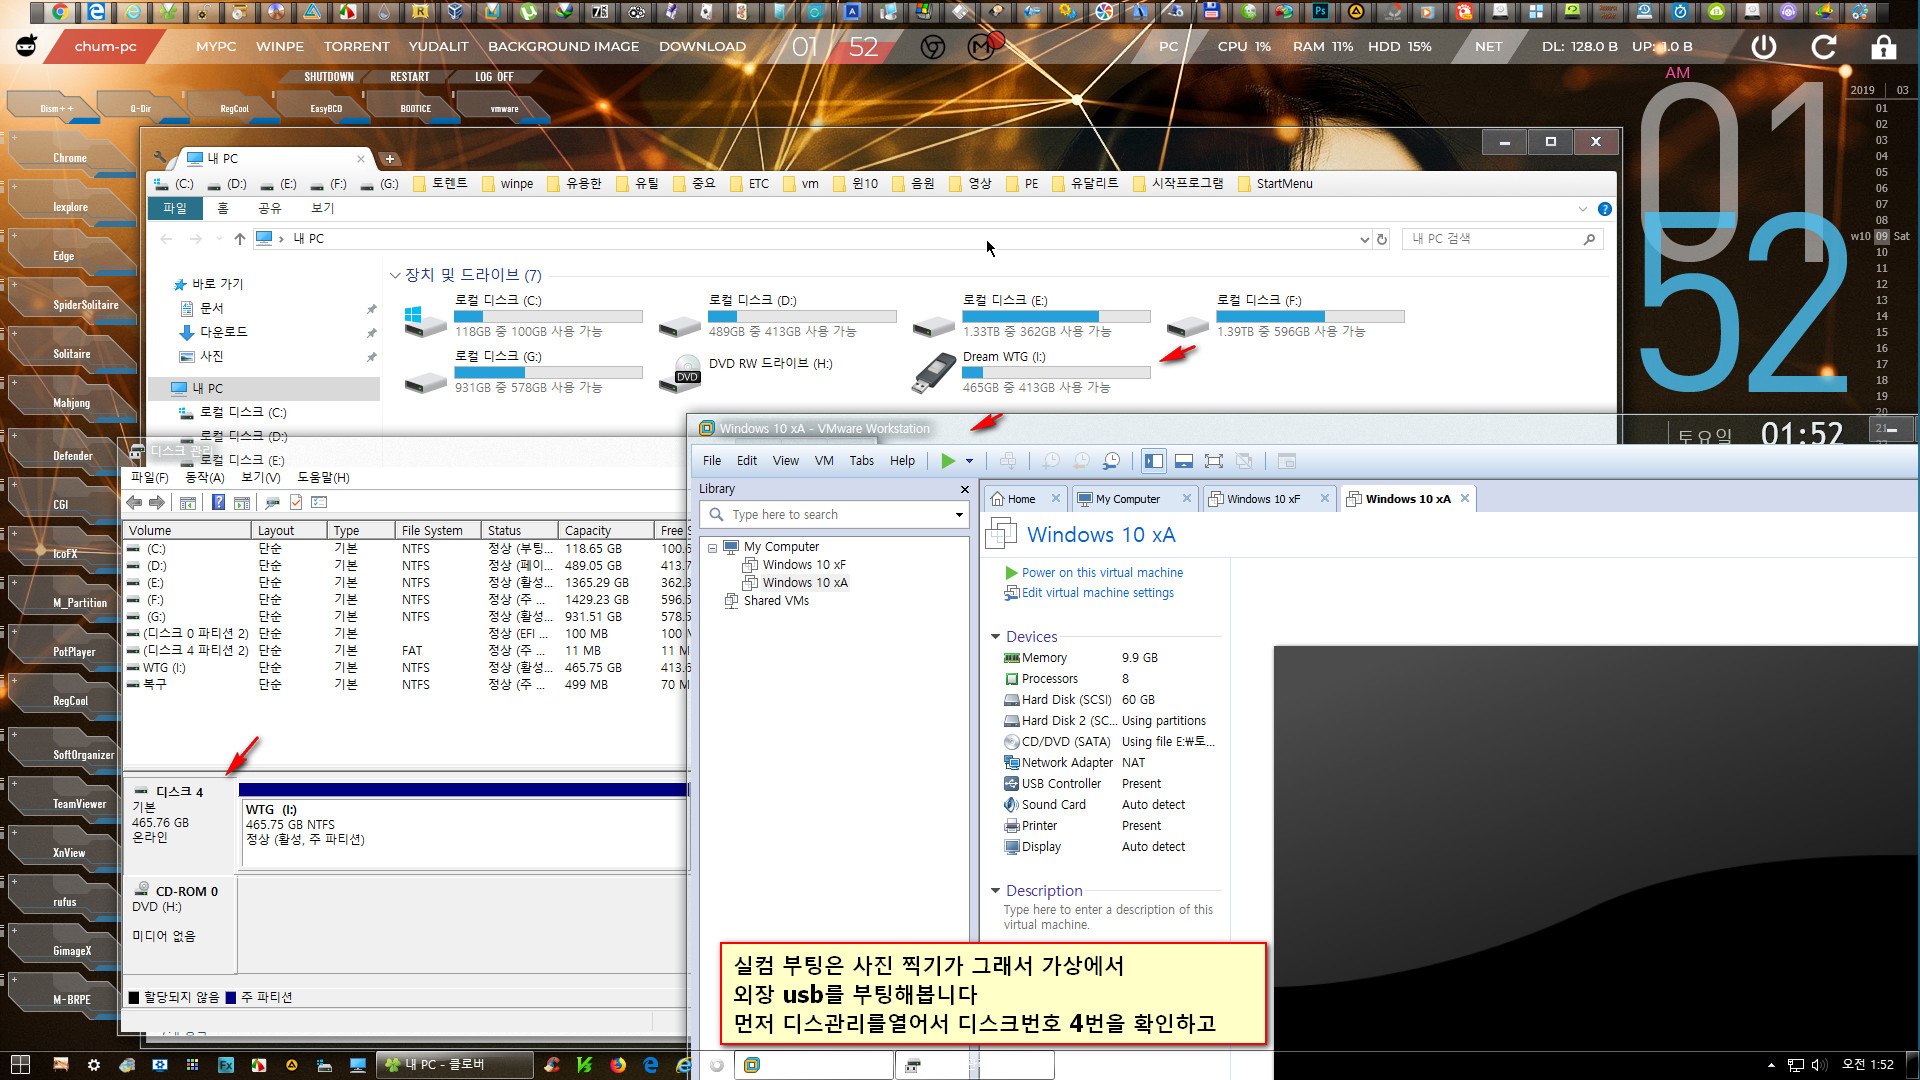Collapse Description section in VMware
1920x1080 pixels.
click(x=995, y=891)
